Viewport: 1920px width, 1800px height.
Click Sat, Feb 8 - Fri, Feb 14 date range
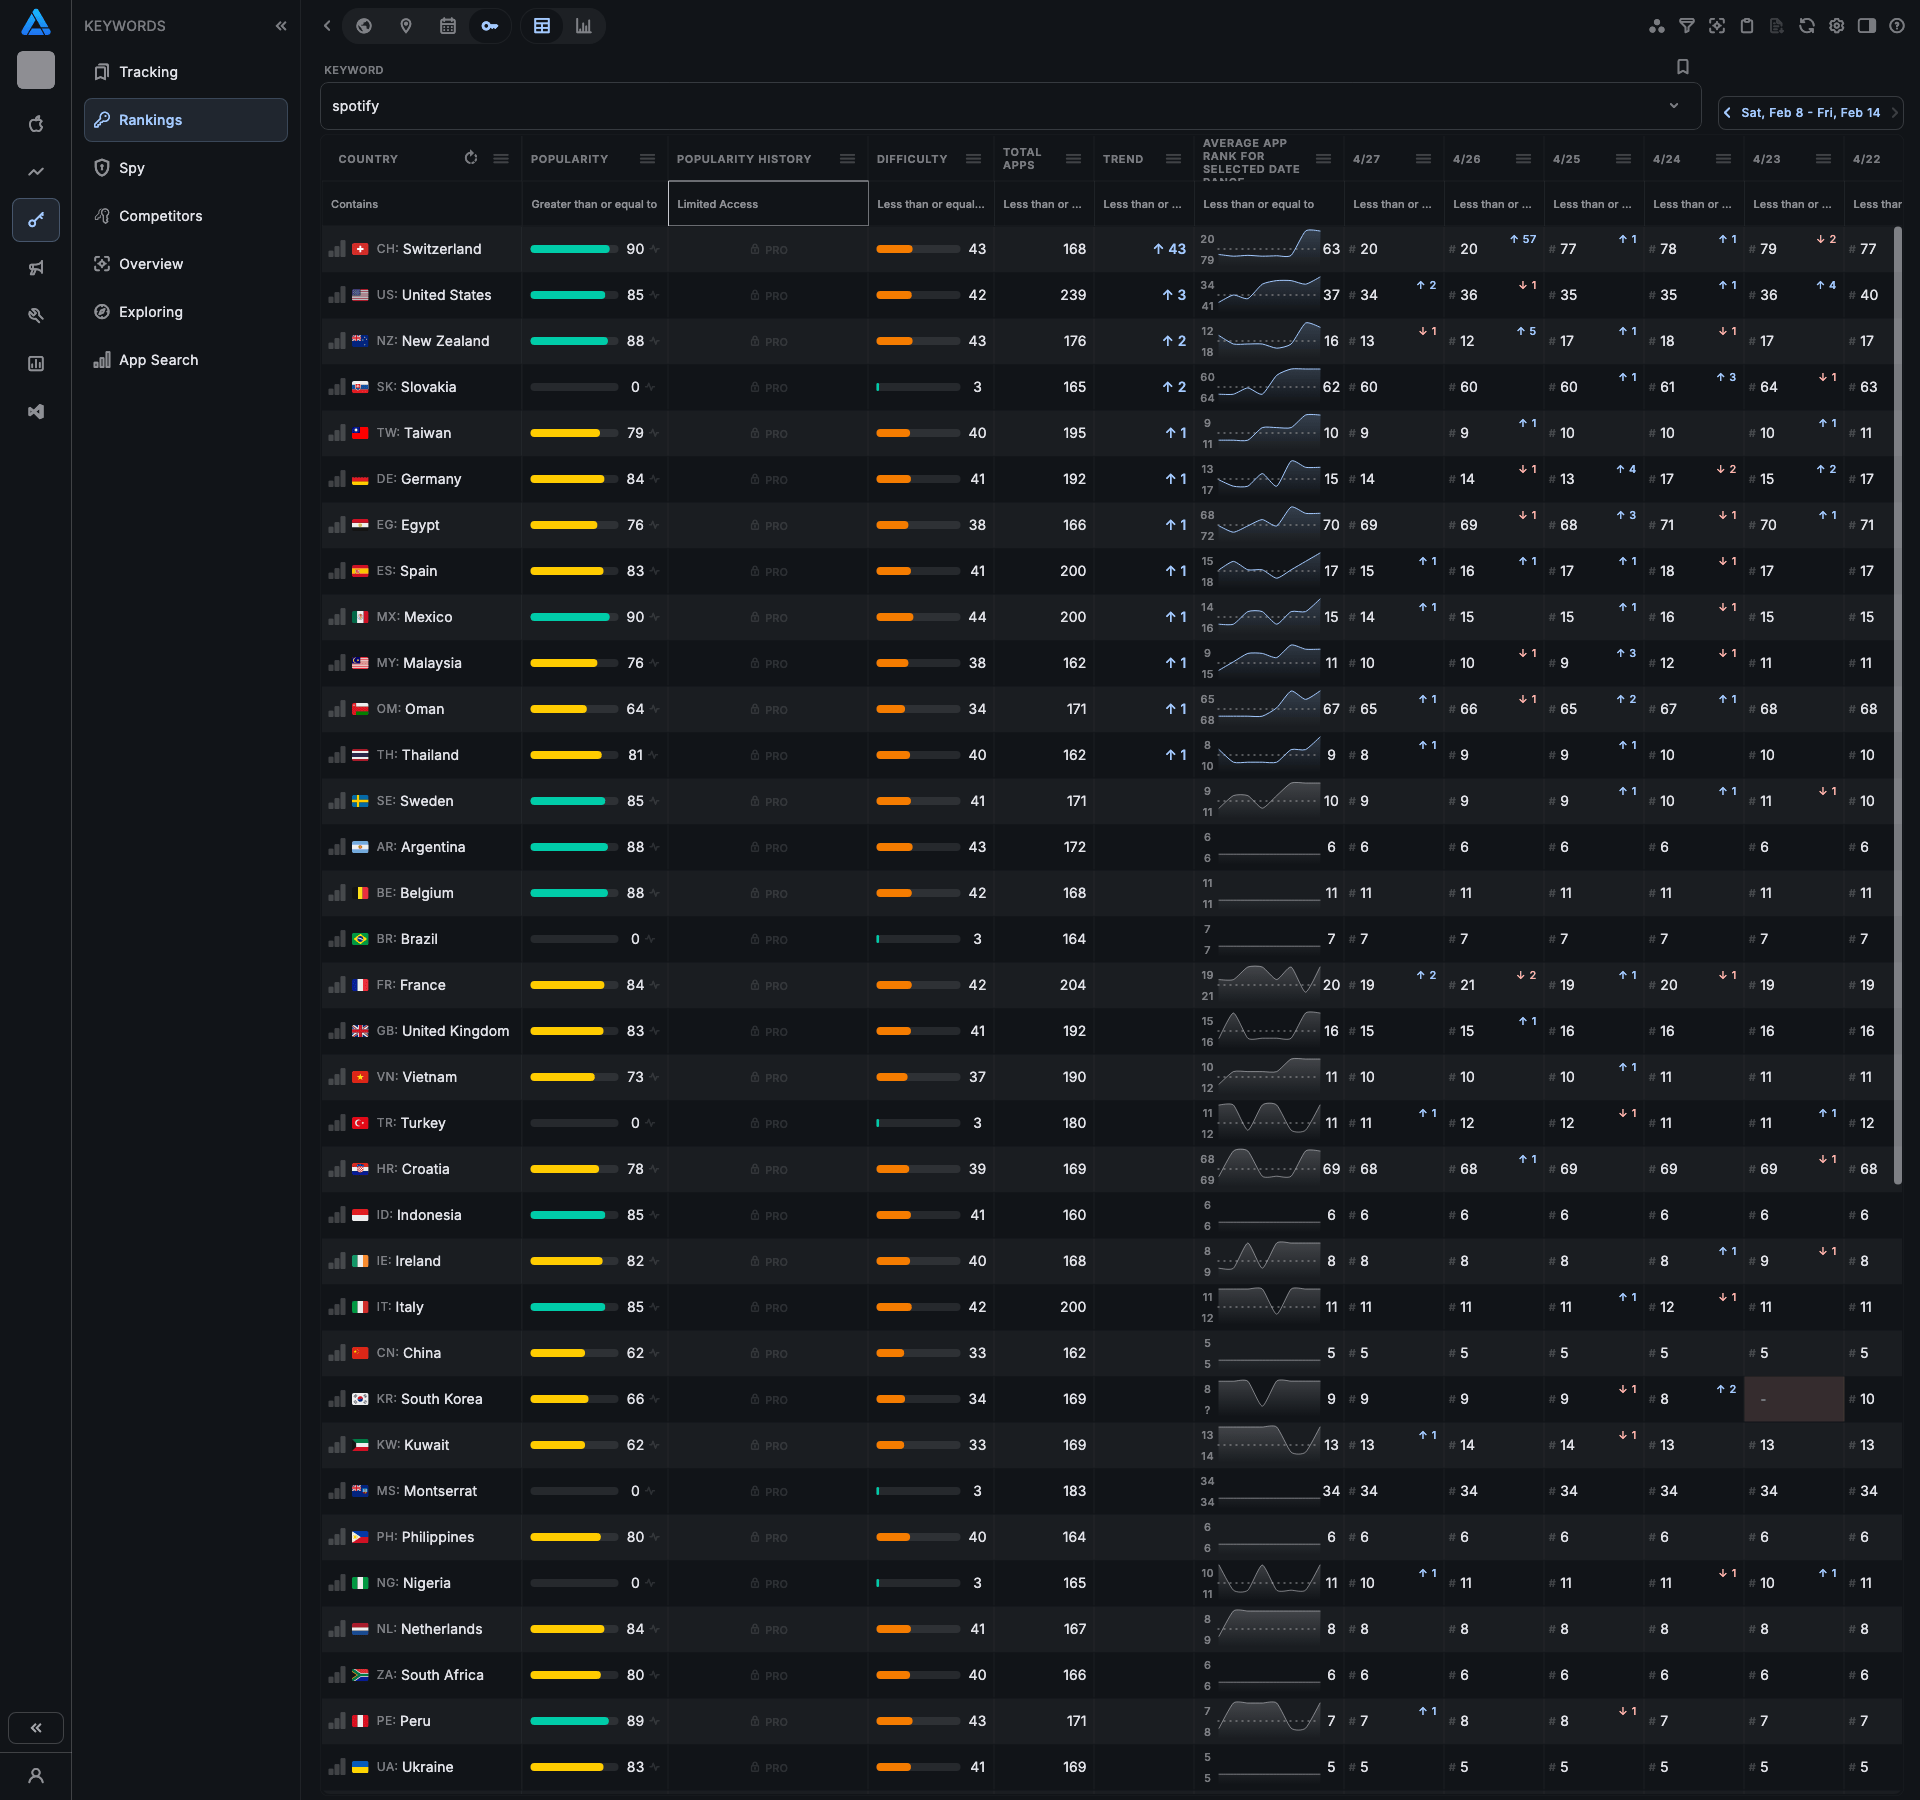[1810, 113]
